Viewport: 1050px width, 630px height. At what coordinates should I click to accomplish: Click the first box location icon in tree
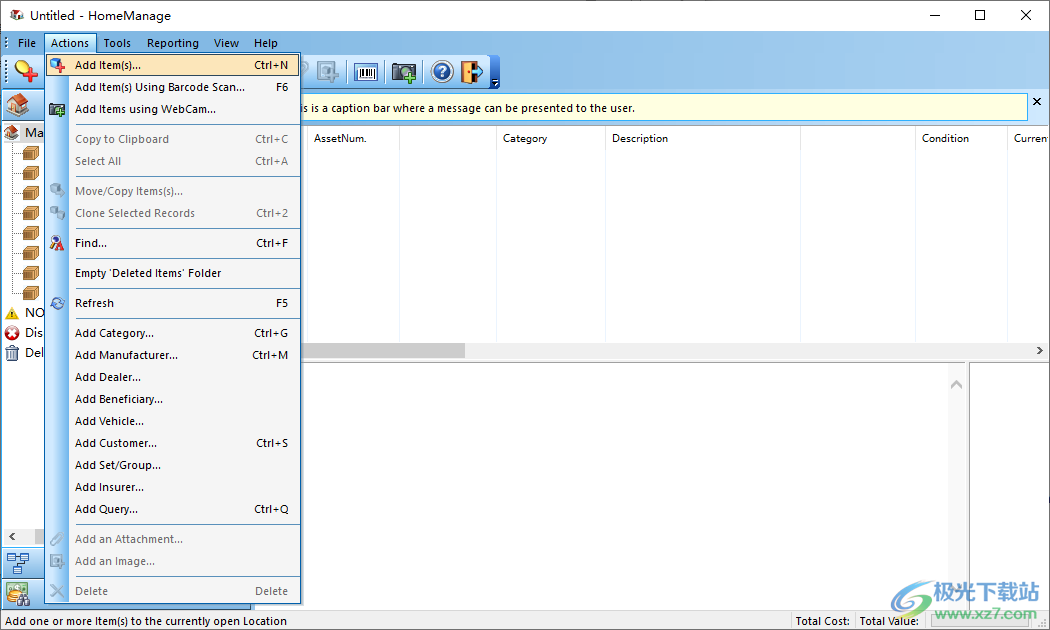tap(31, 153)
